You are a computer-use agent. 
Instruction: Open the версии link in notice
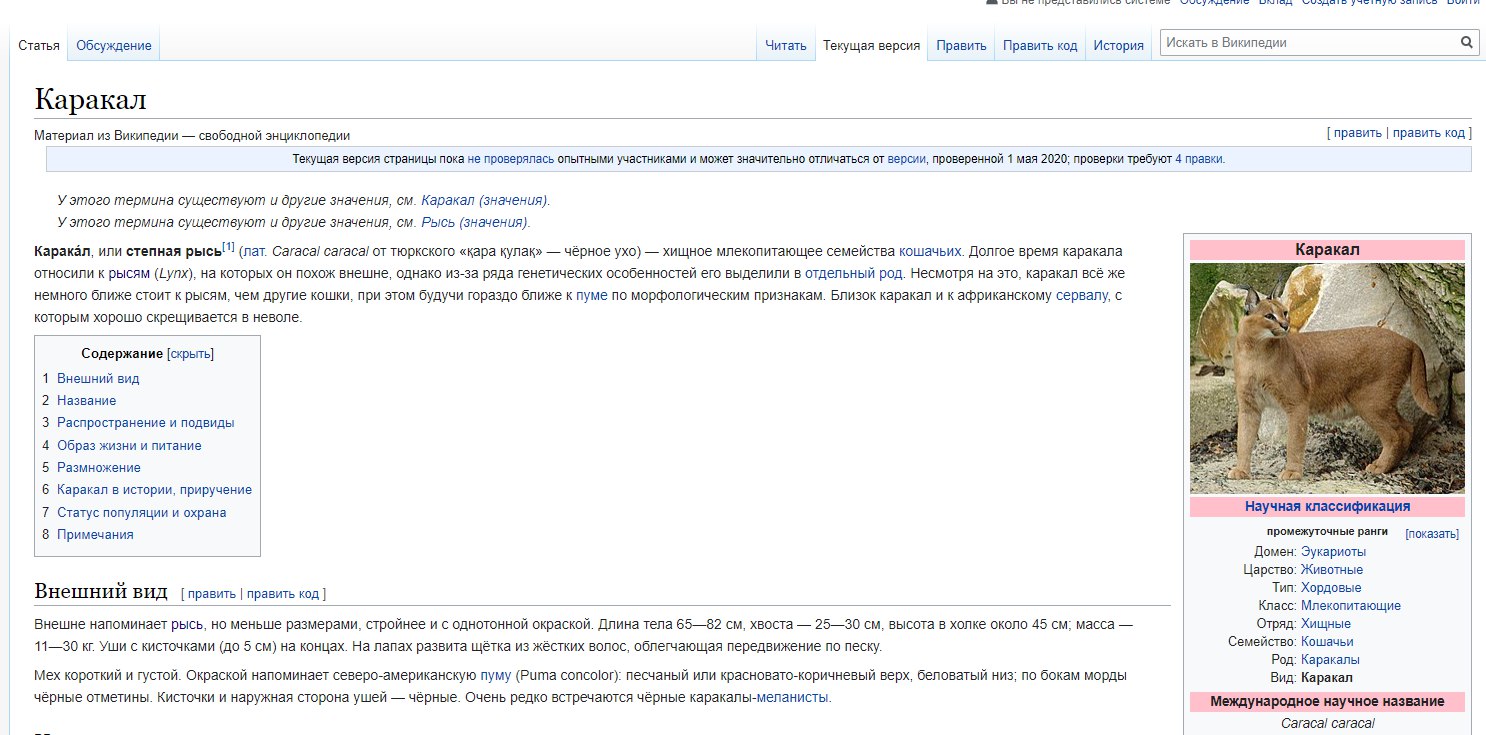906,159
